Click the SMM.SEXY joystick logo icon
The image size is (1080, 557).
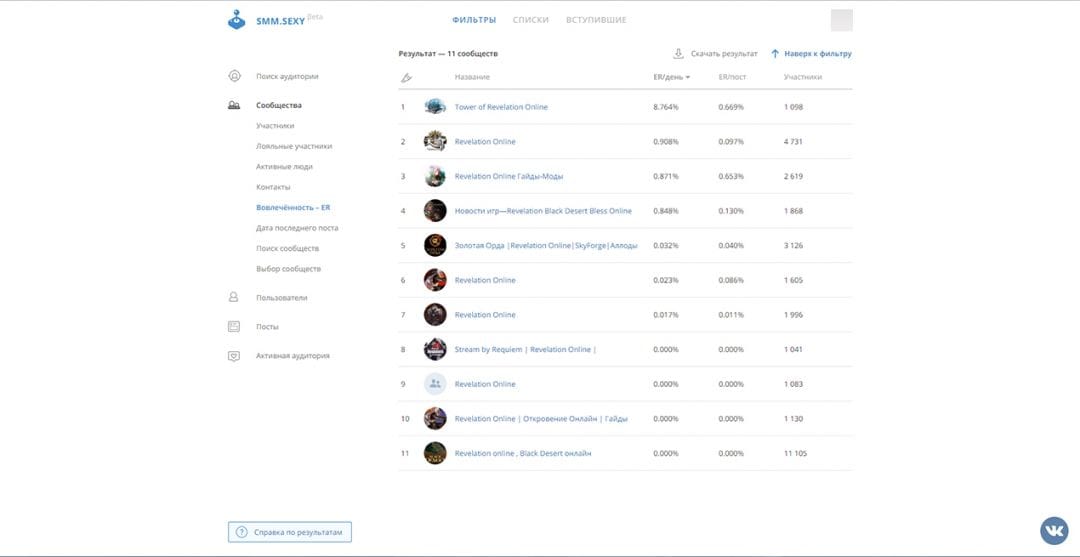(x=236, y=19)
